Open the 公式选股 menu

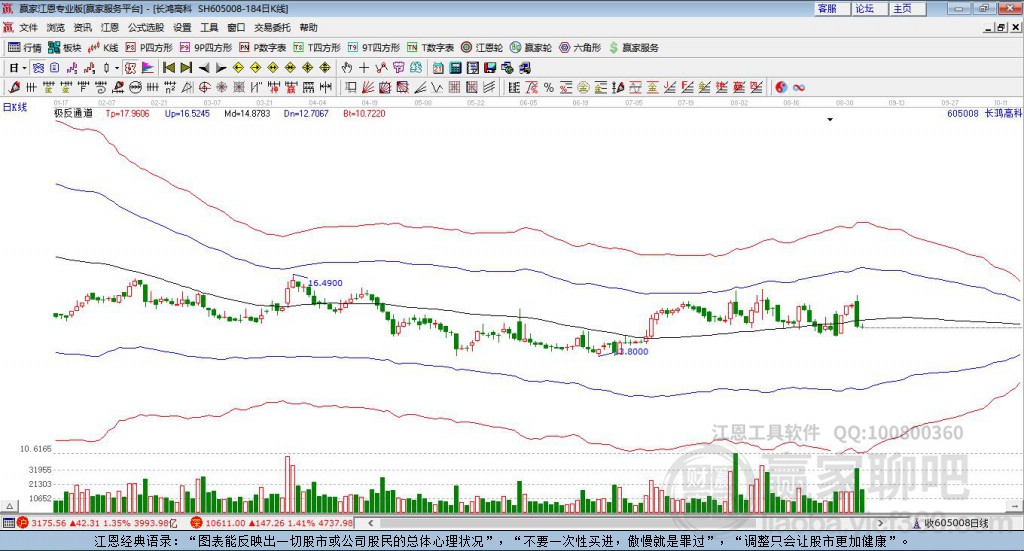point(146,27)
